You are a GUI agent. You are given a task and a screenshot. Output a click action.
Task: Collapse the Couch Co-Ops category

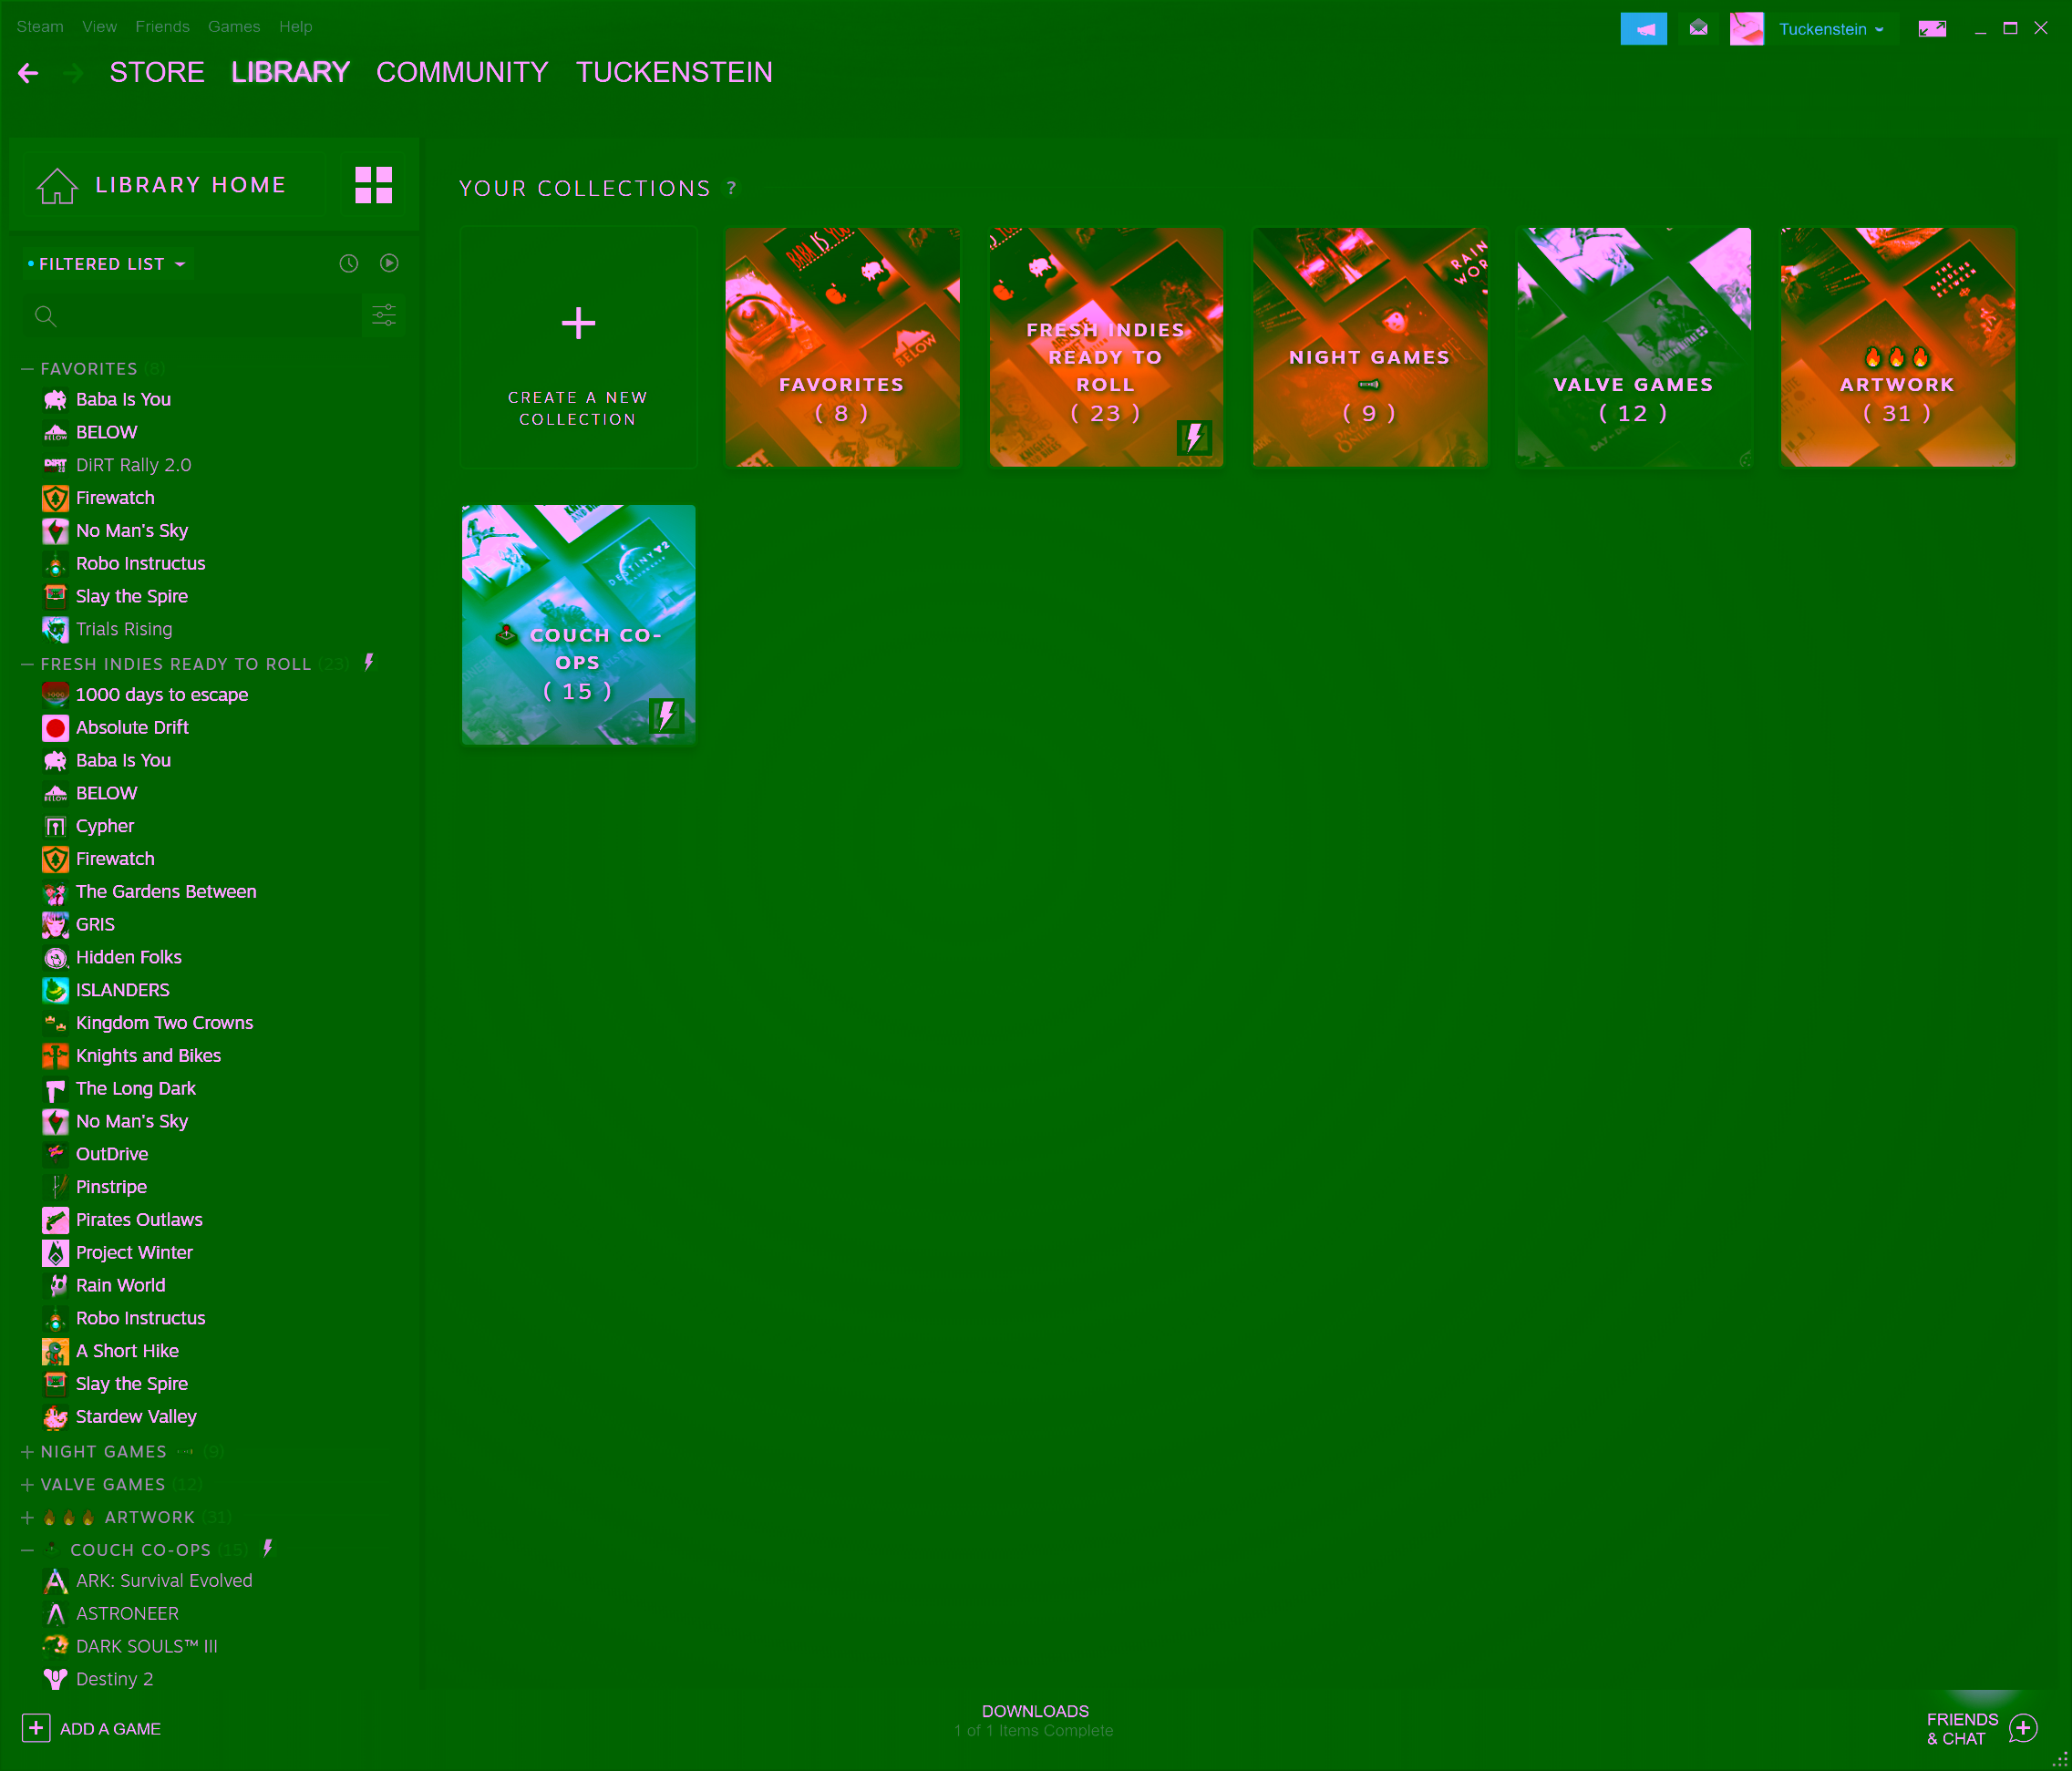pyautogui.click(x=27, y=1550)
